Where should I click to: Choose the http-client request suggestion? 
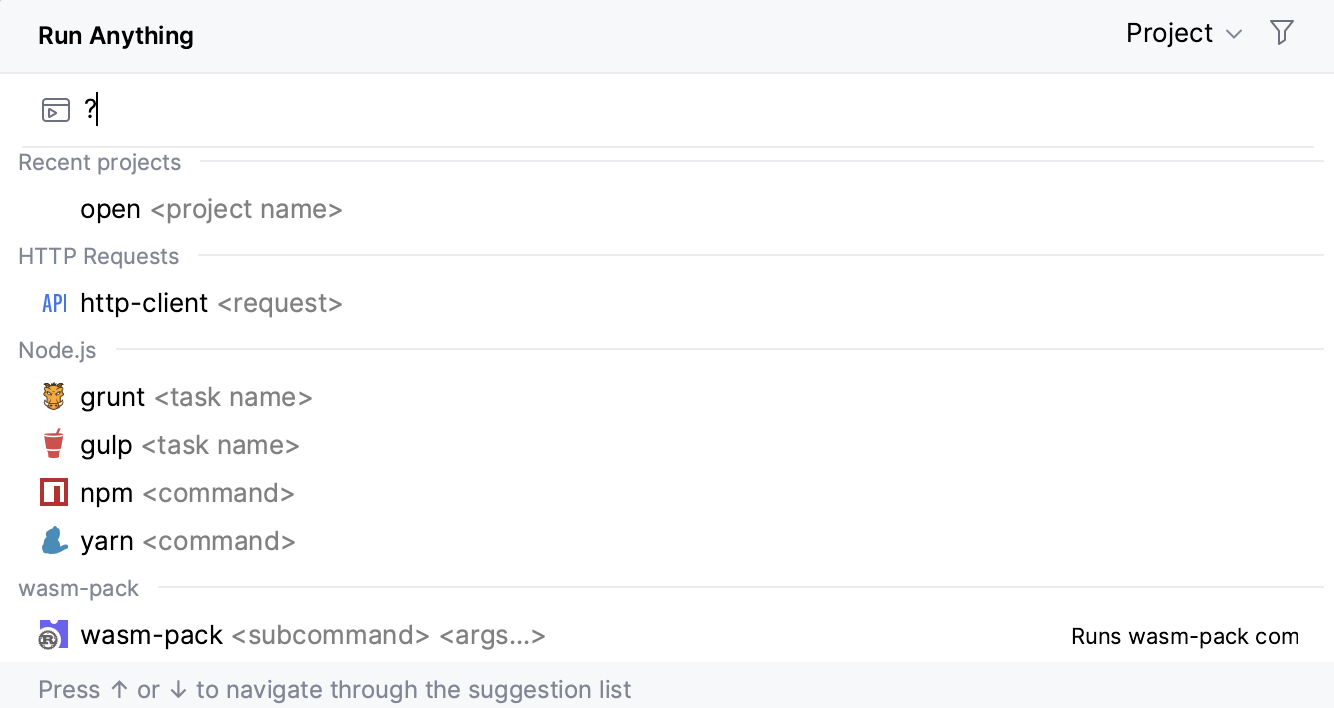click(211, 302)
